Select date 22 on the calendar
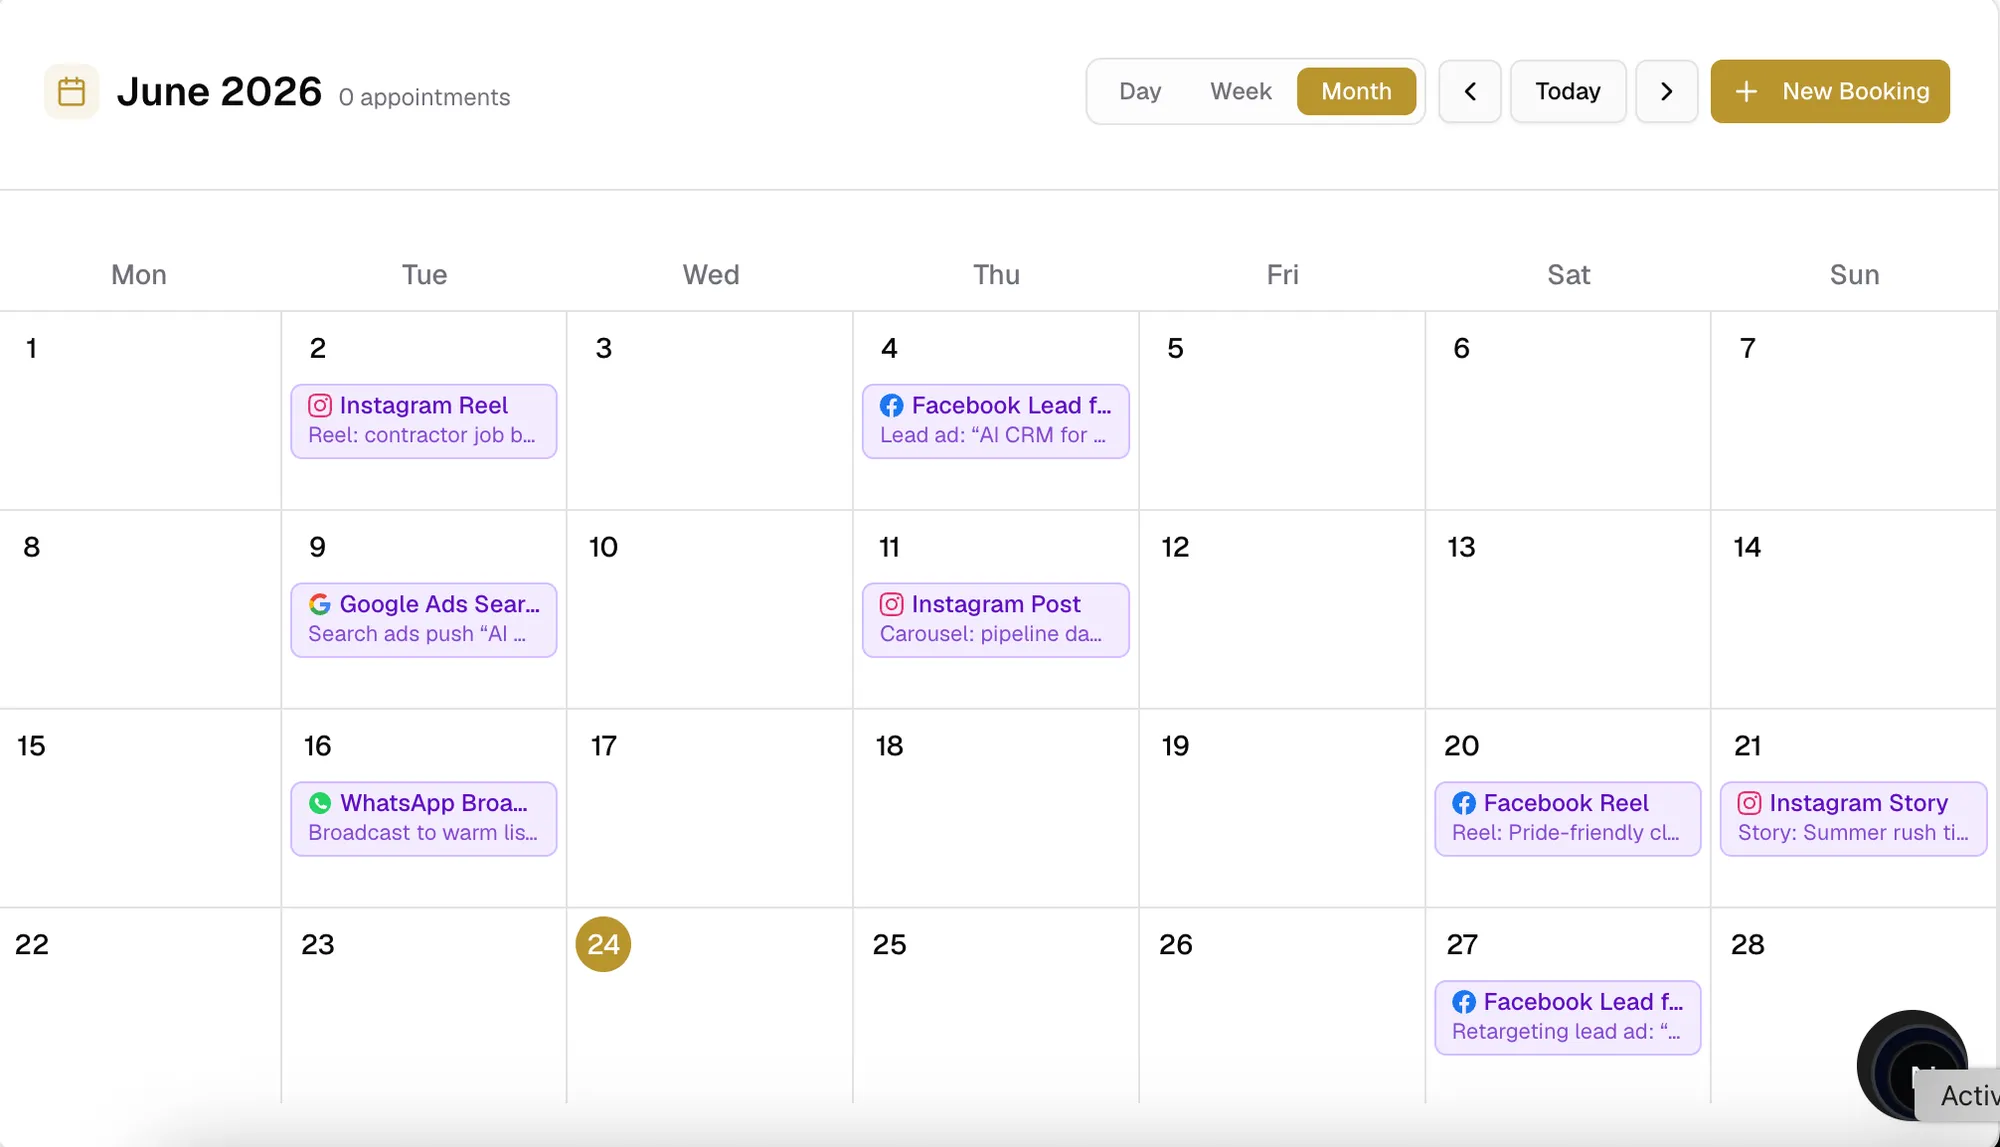Image resolution: width=2000 pixels, height=1147 pixels. tap(32, 945)
